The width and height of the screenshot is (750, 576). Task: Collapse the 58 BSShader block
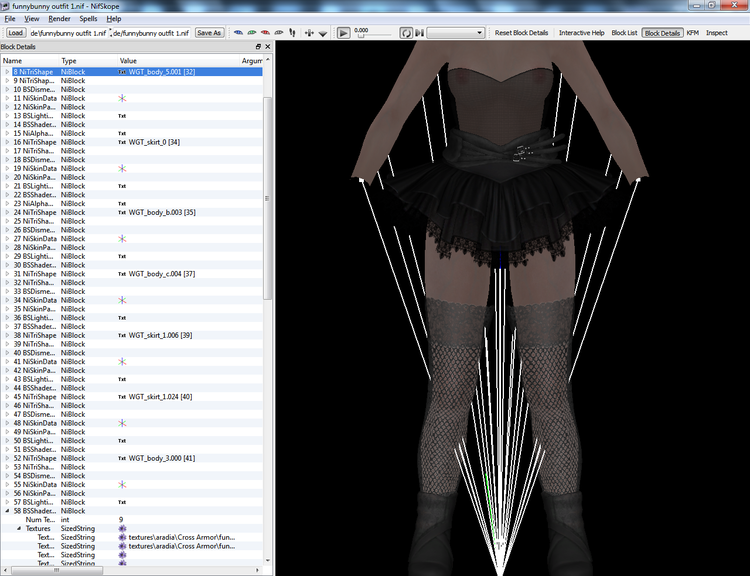point(7,511)
